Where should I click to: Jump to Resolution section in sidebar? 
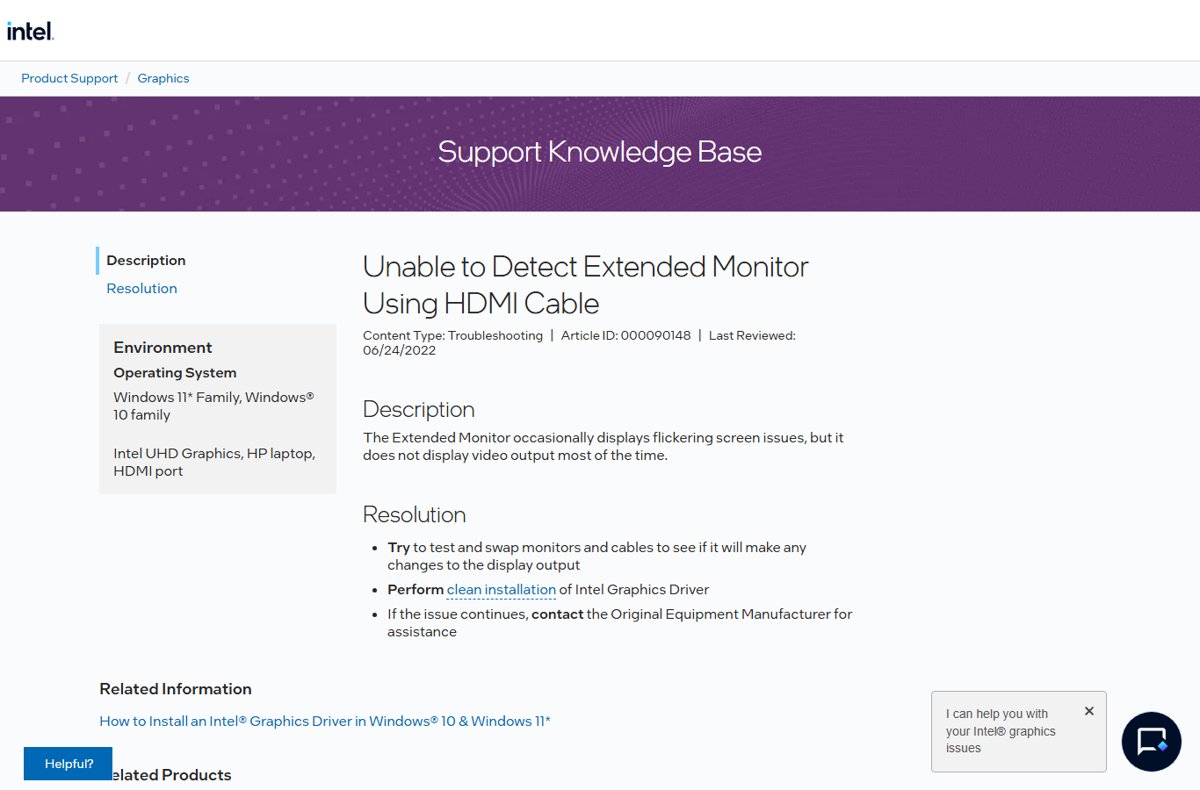click(x=141, y=288)
